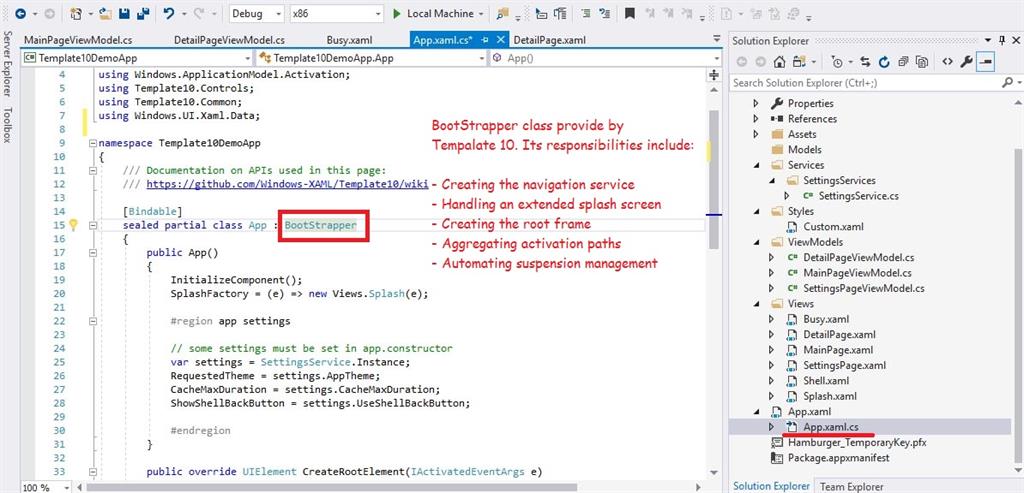Comment out selected lines icon
Screen dimensions: 1024x493
[x=586, y=13]
